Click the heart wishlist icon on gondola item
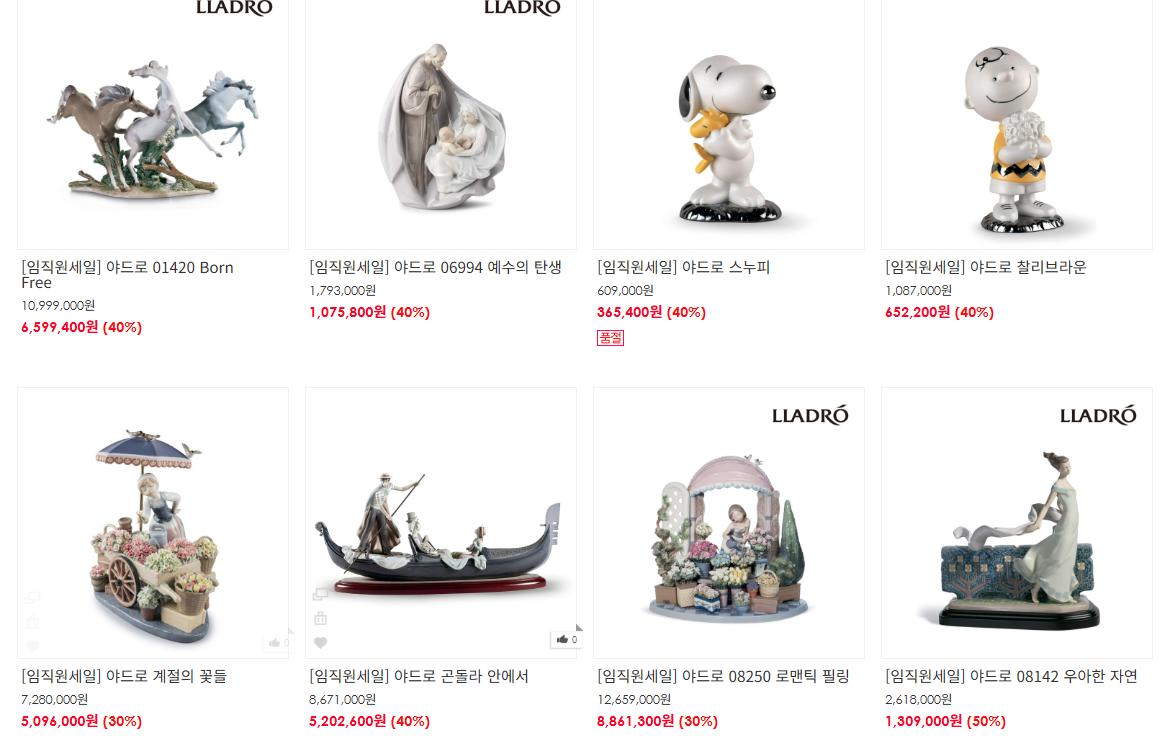Screen dimensions: 1165x748 click(320, 643)
